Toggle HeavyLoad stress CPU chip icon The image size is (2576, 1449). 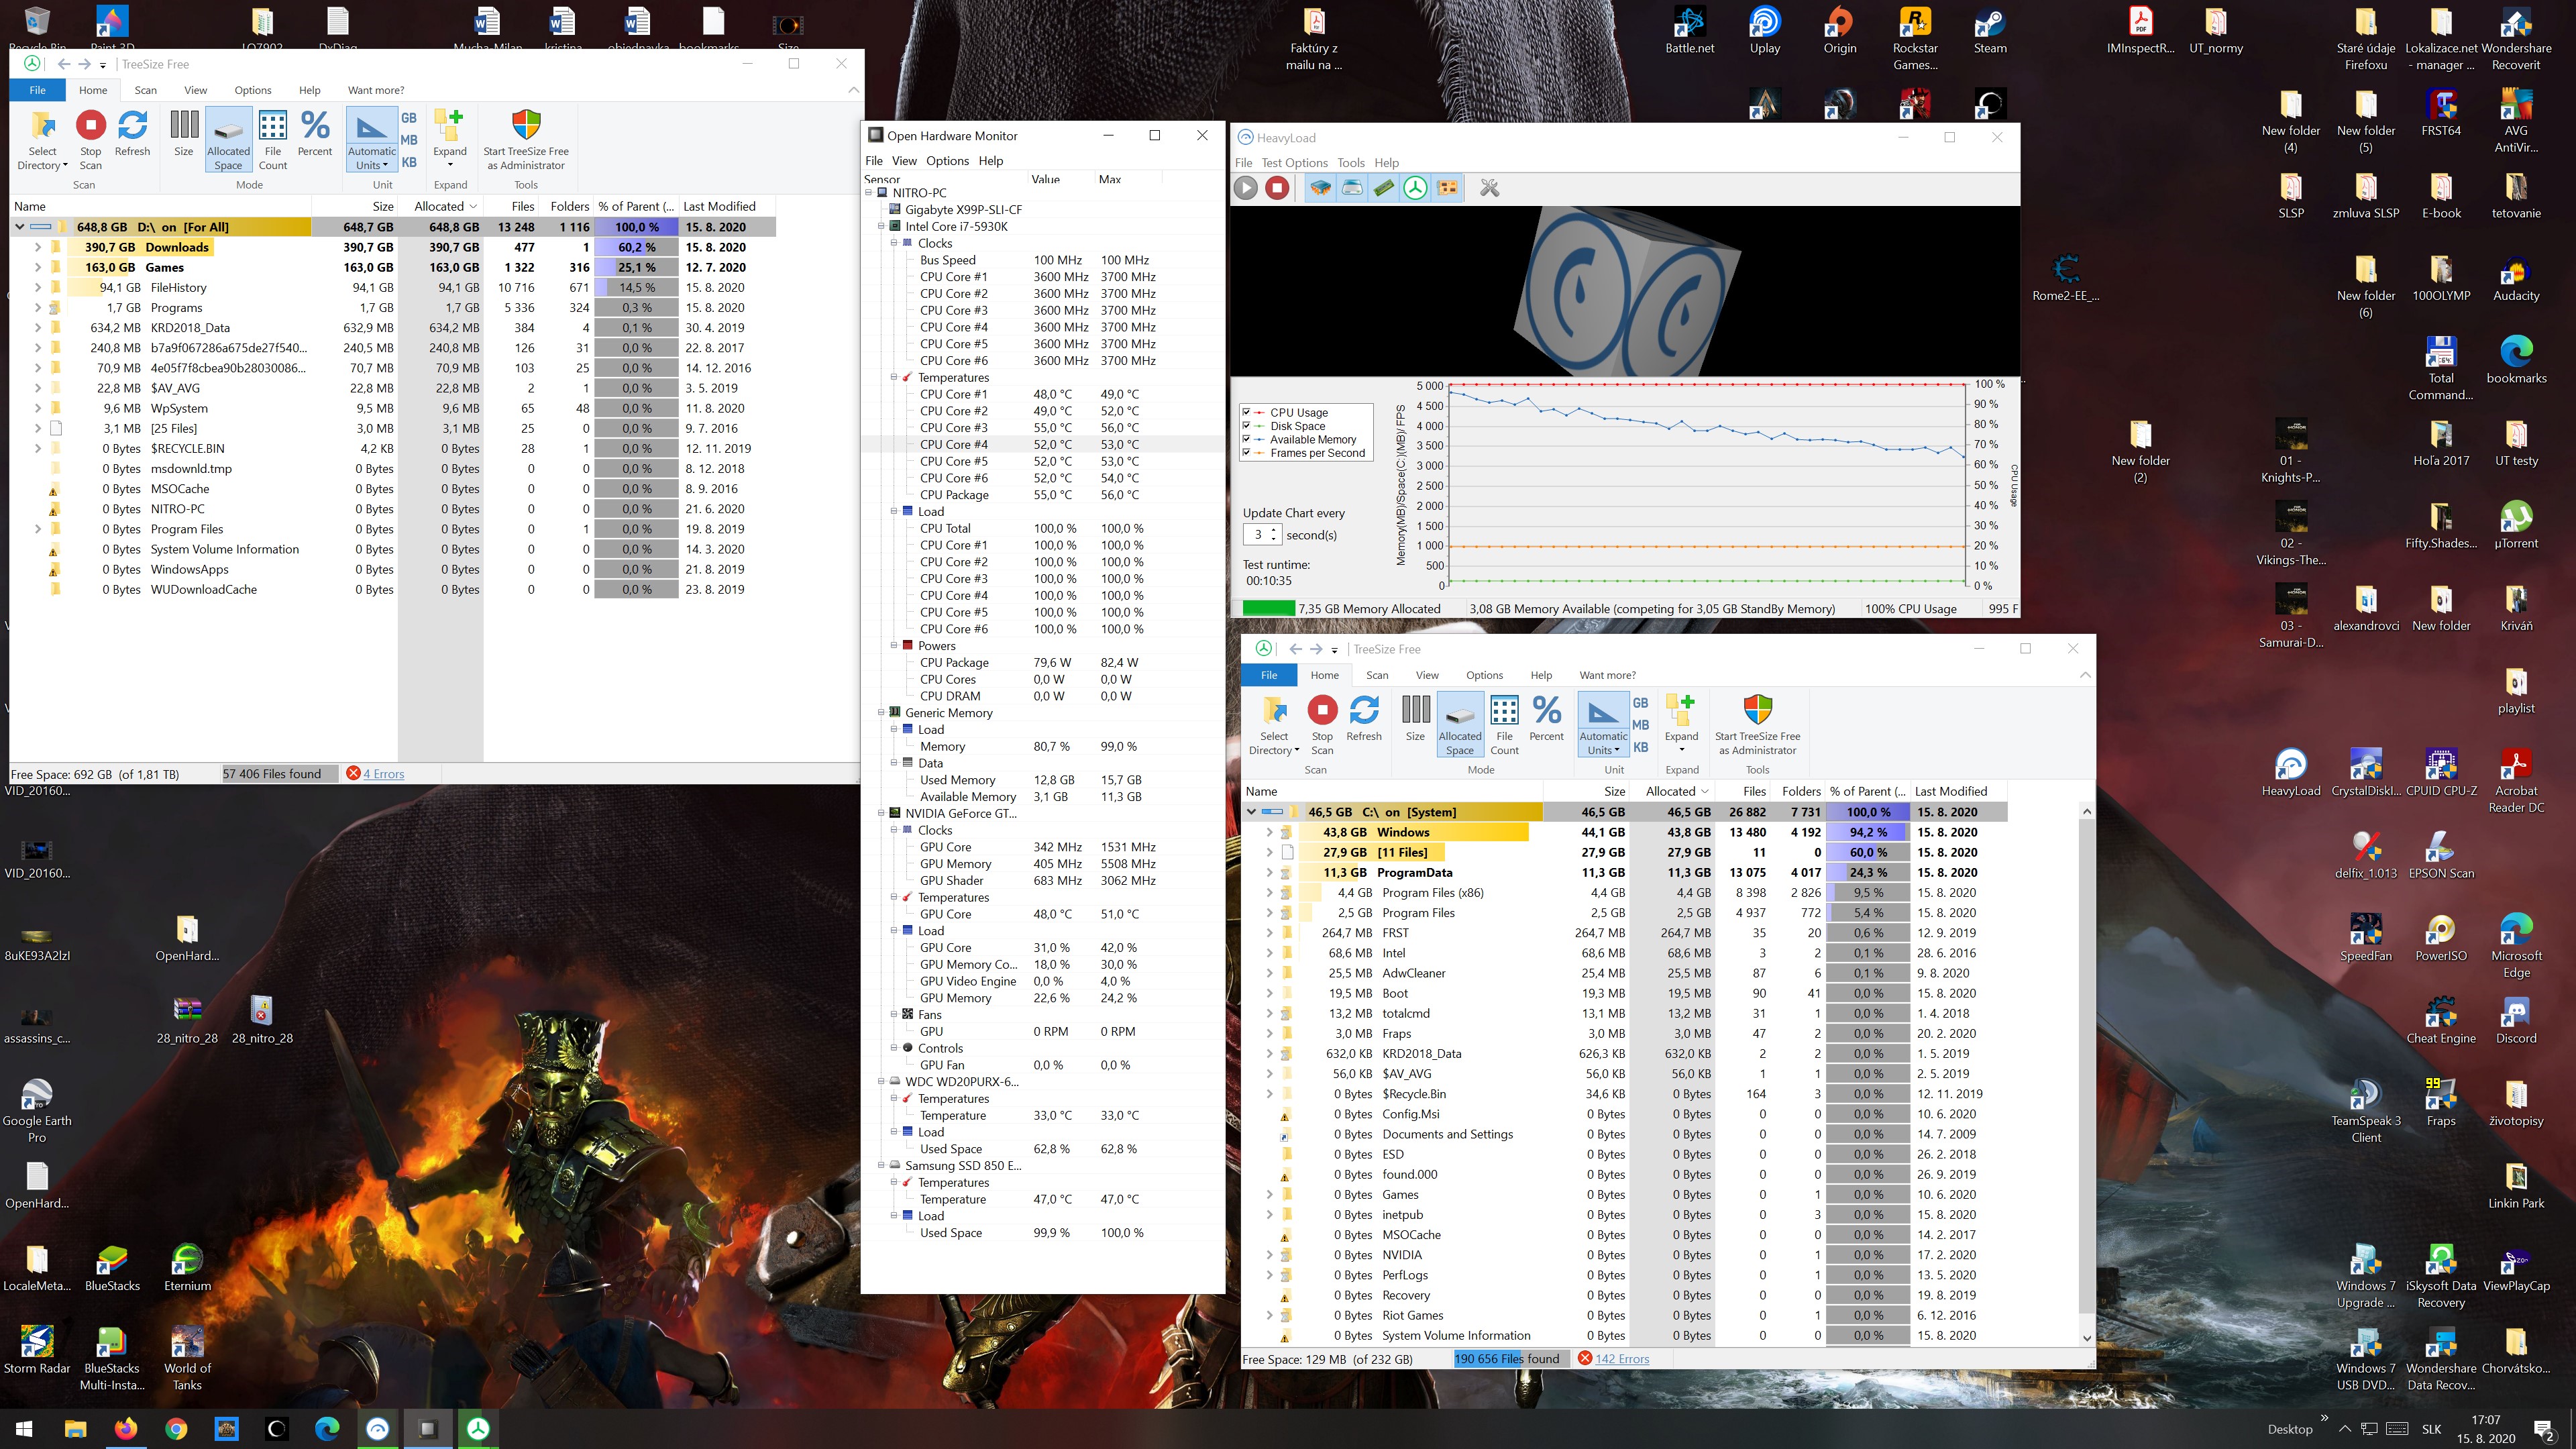click(1320, 188)
